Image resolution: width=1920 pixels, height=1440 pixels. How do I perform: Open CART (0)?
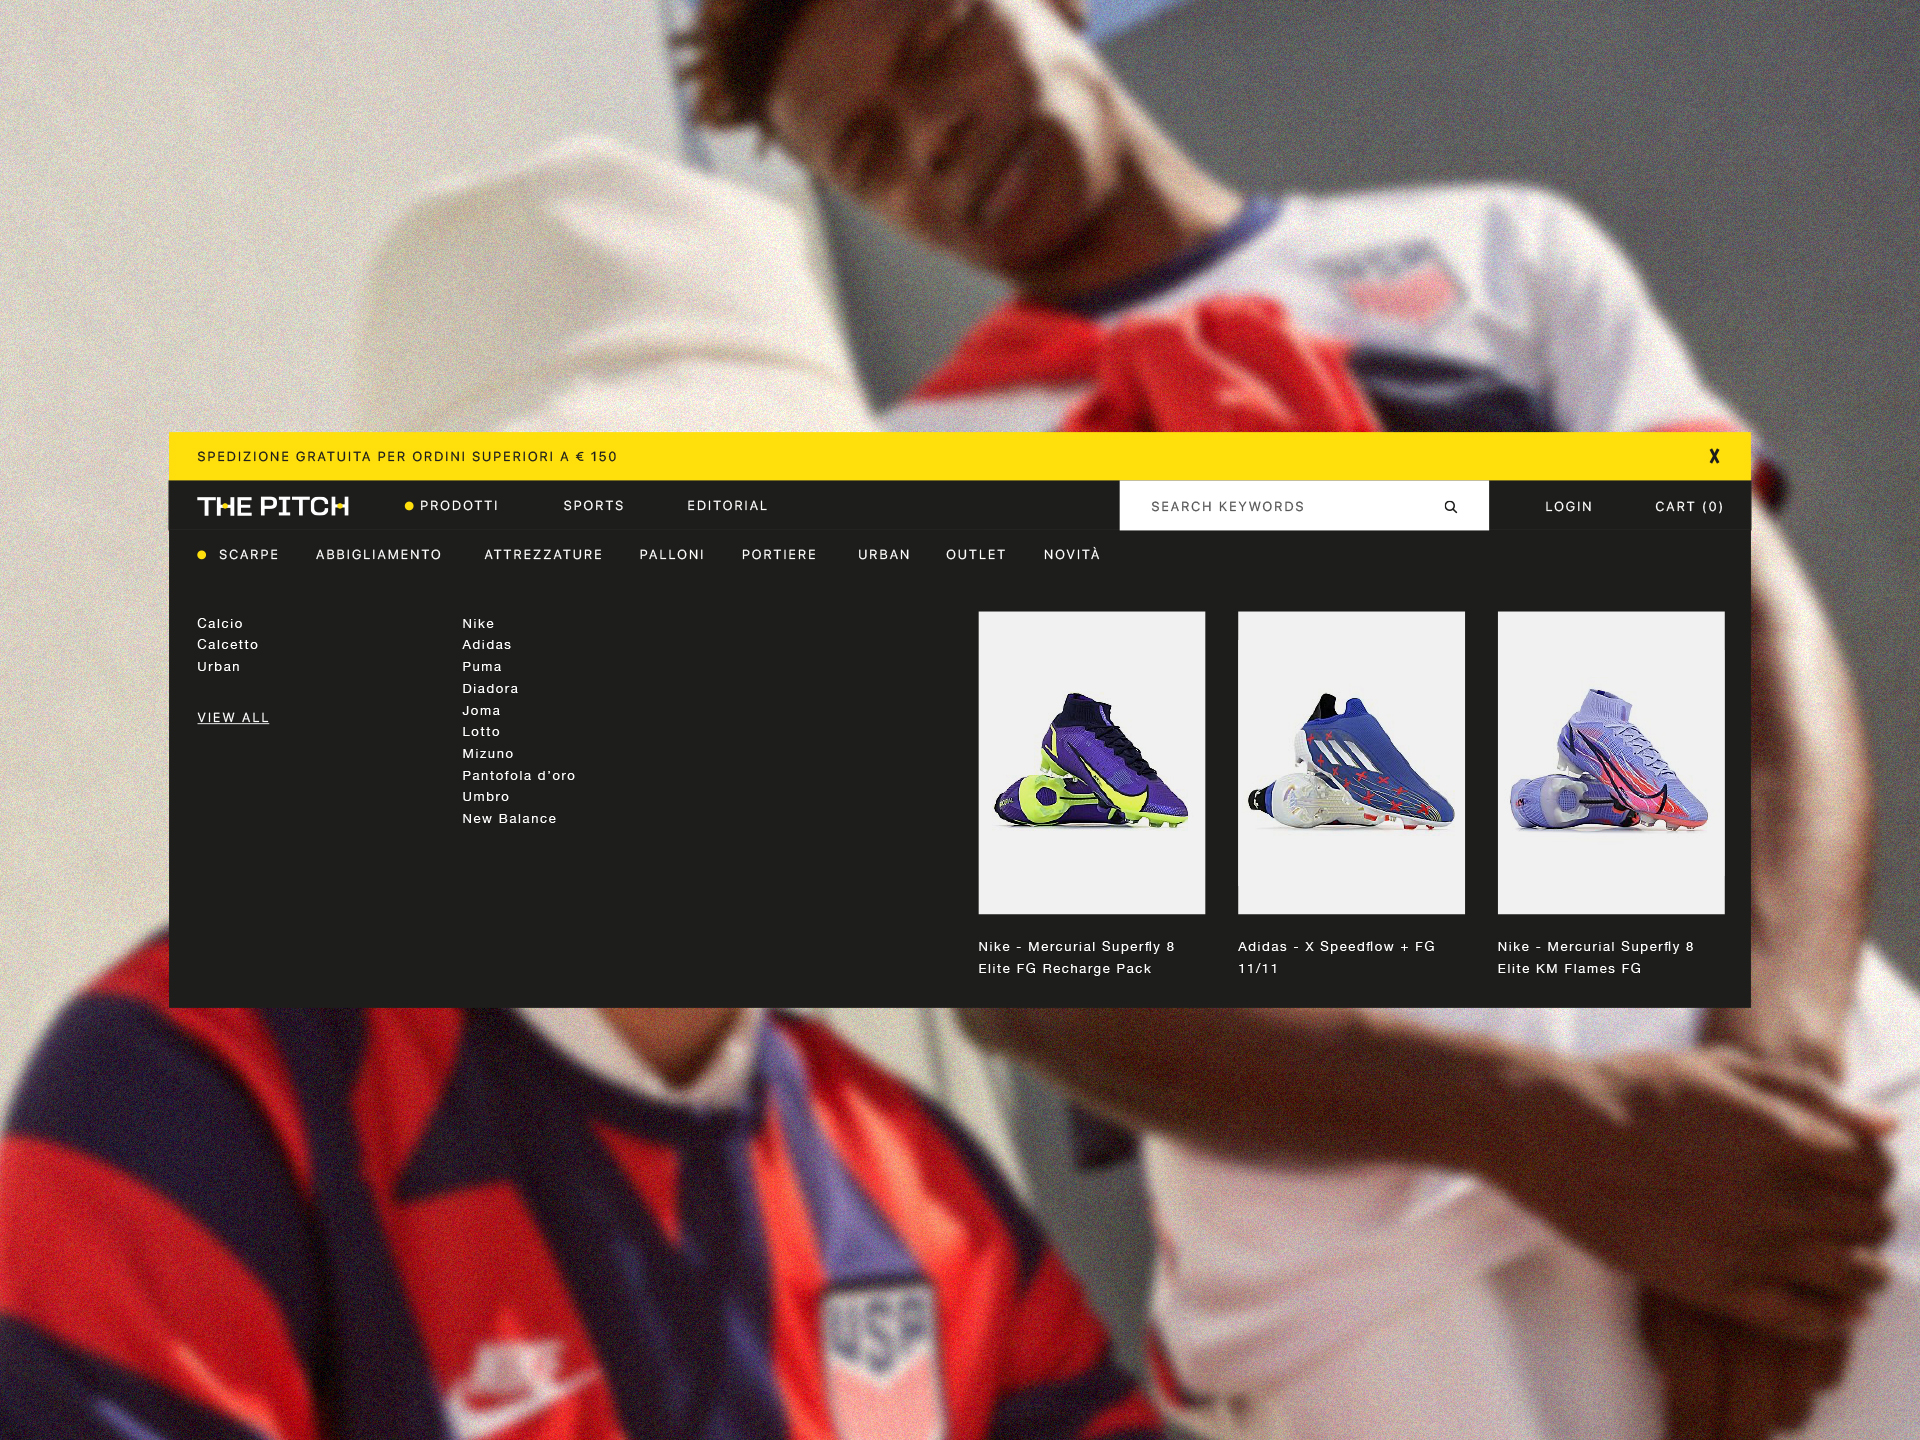coord(1689,507)
